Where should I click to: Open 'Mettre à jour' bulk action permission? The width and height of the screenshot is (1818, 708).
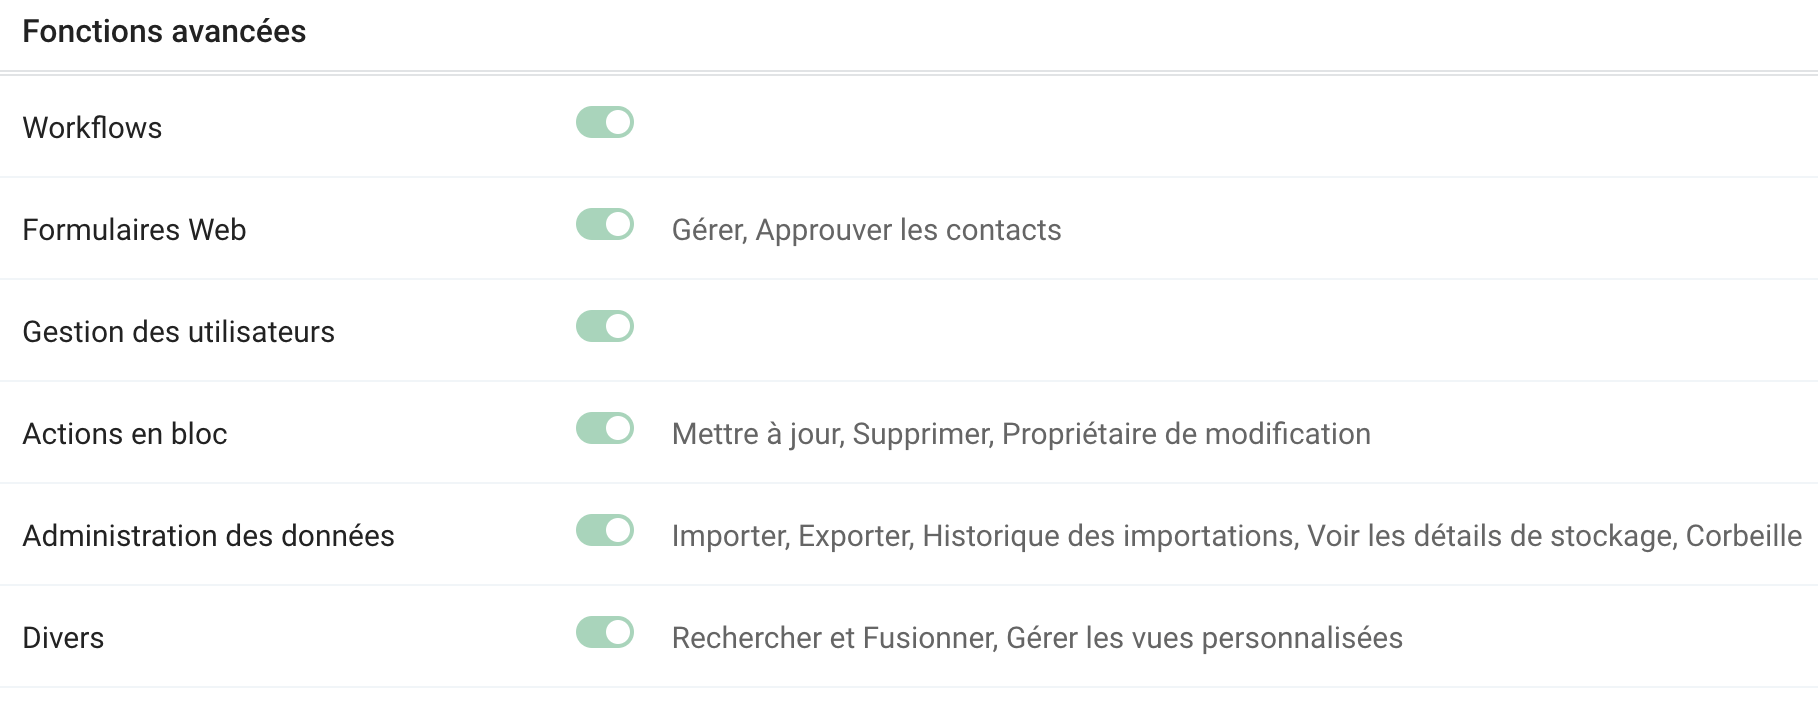[x=757, y=434]
